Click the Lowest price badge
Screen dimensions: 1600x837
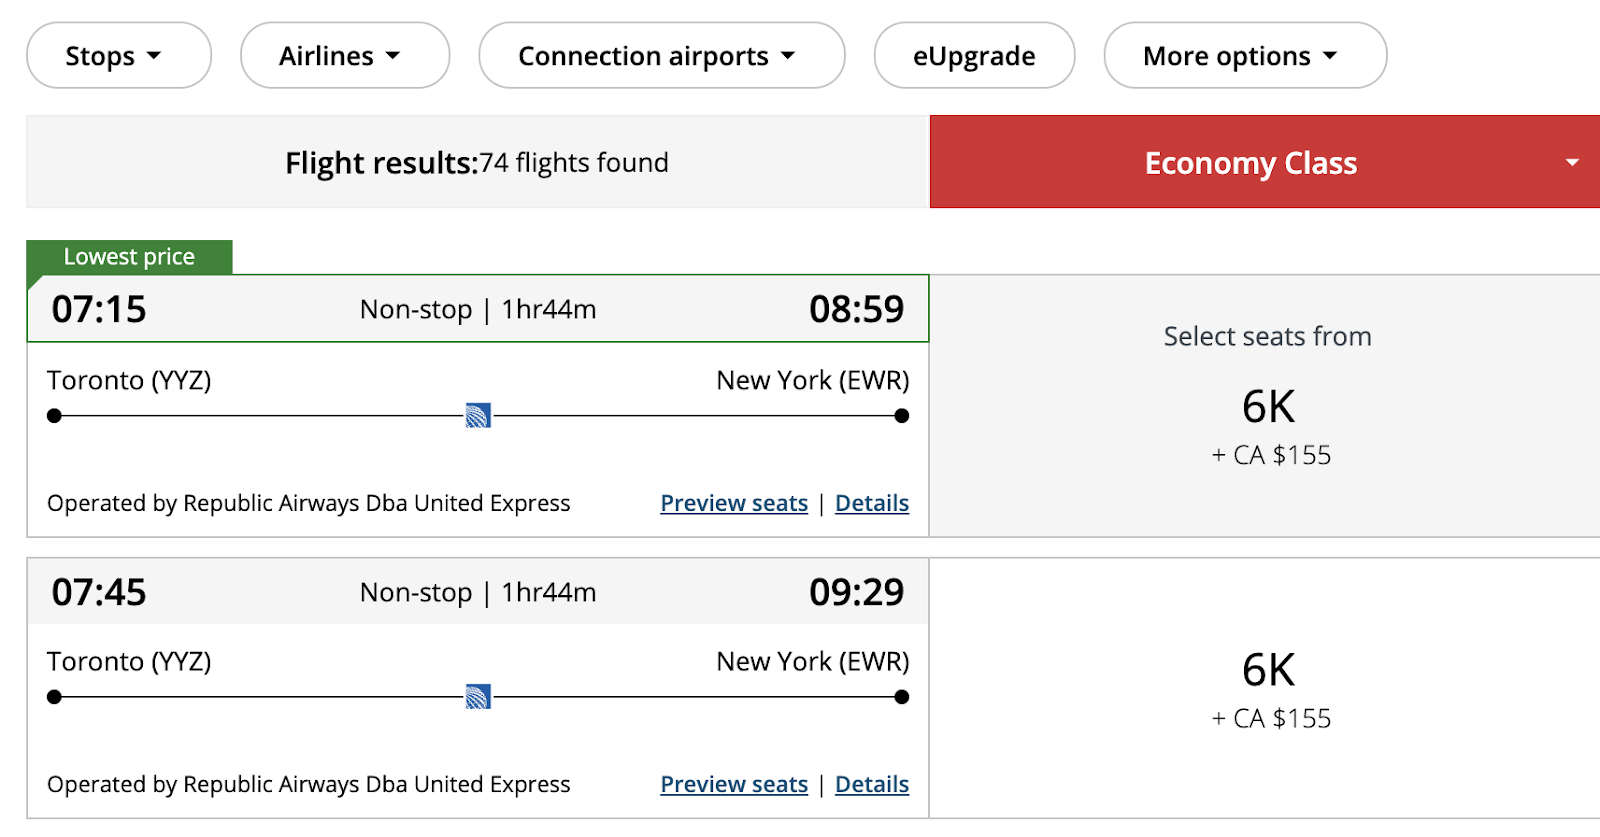tap(129, 257)
